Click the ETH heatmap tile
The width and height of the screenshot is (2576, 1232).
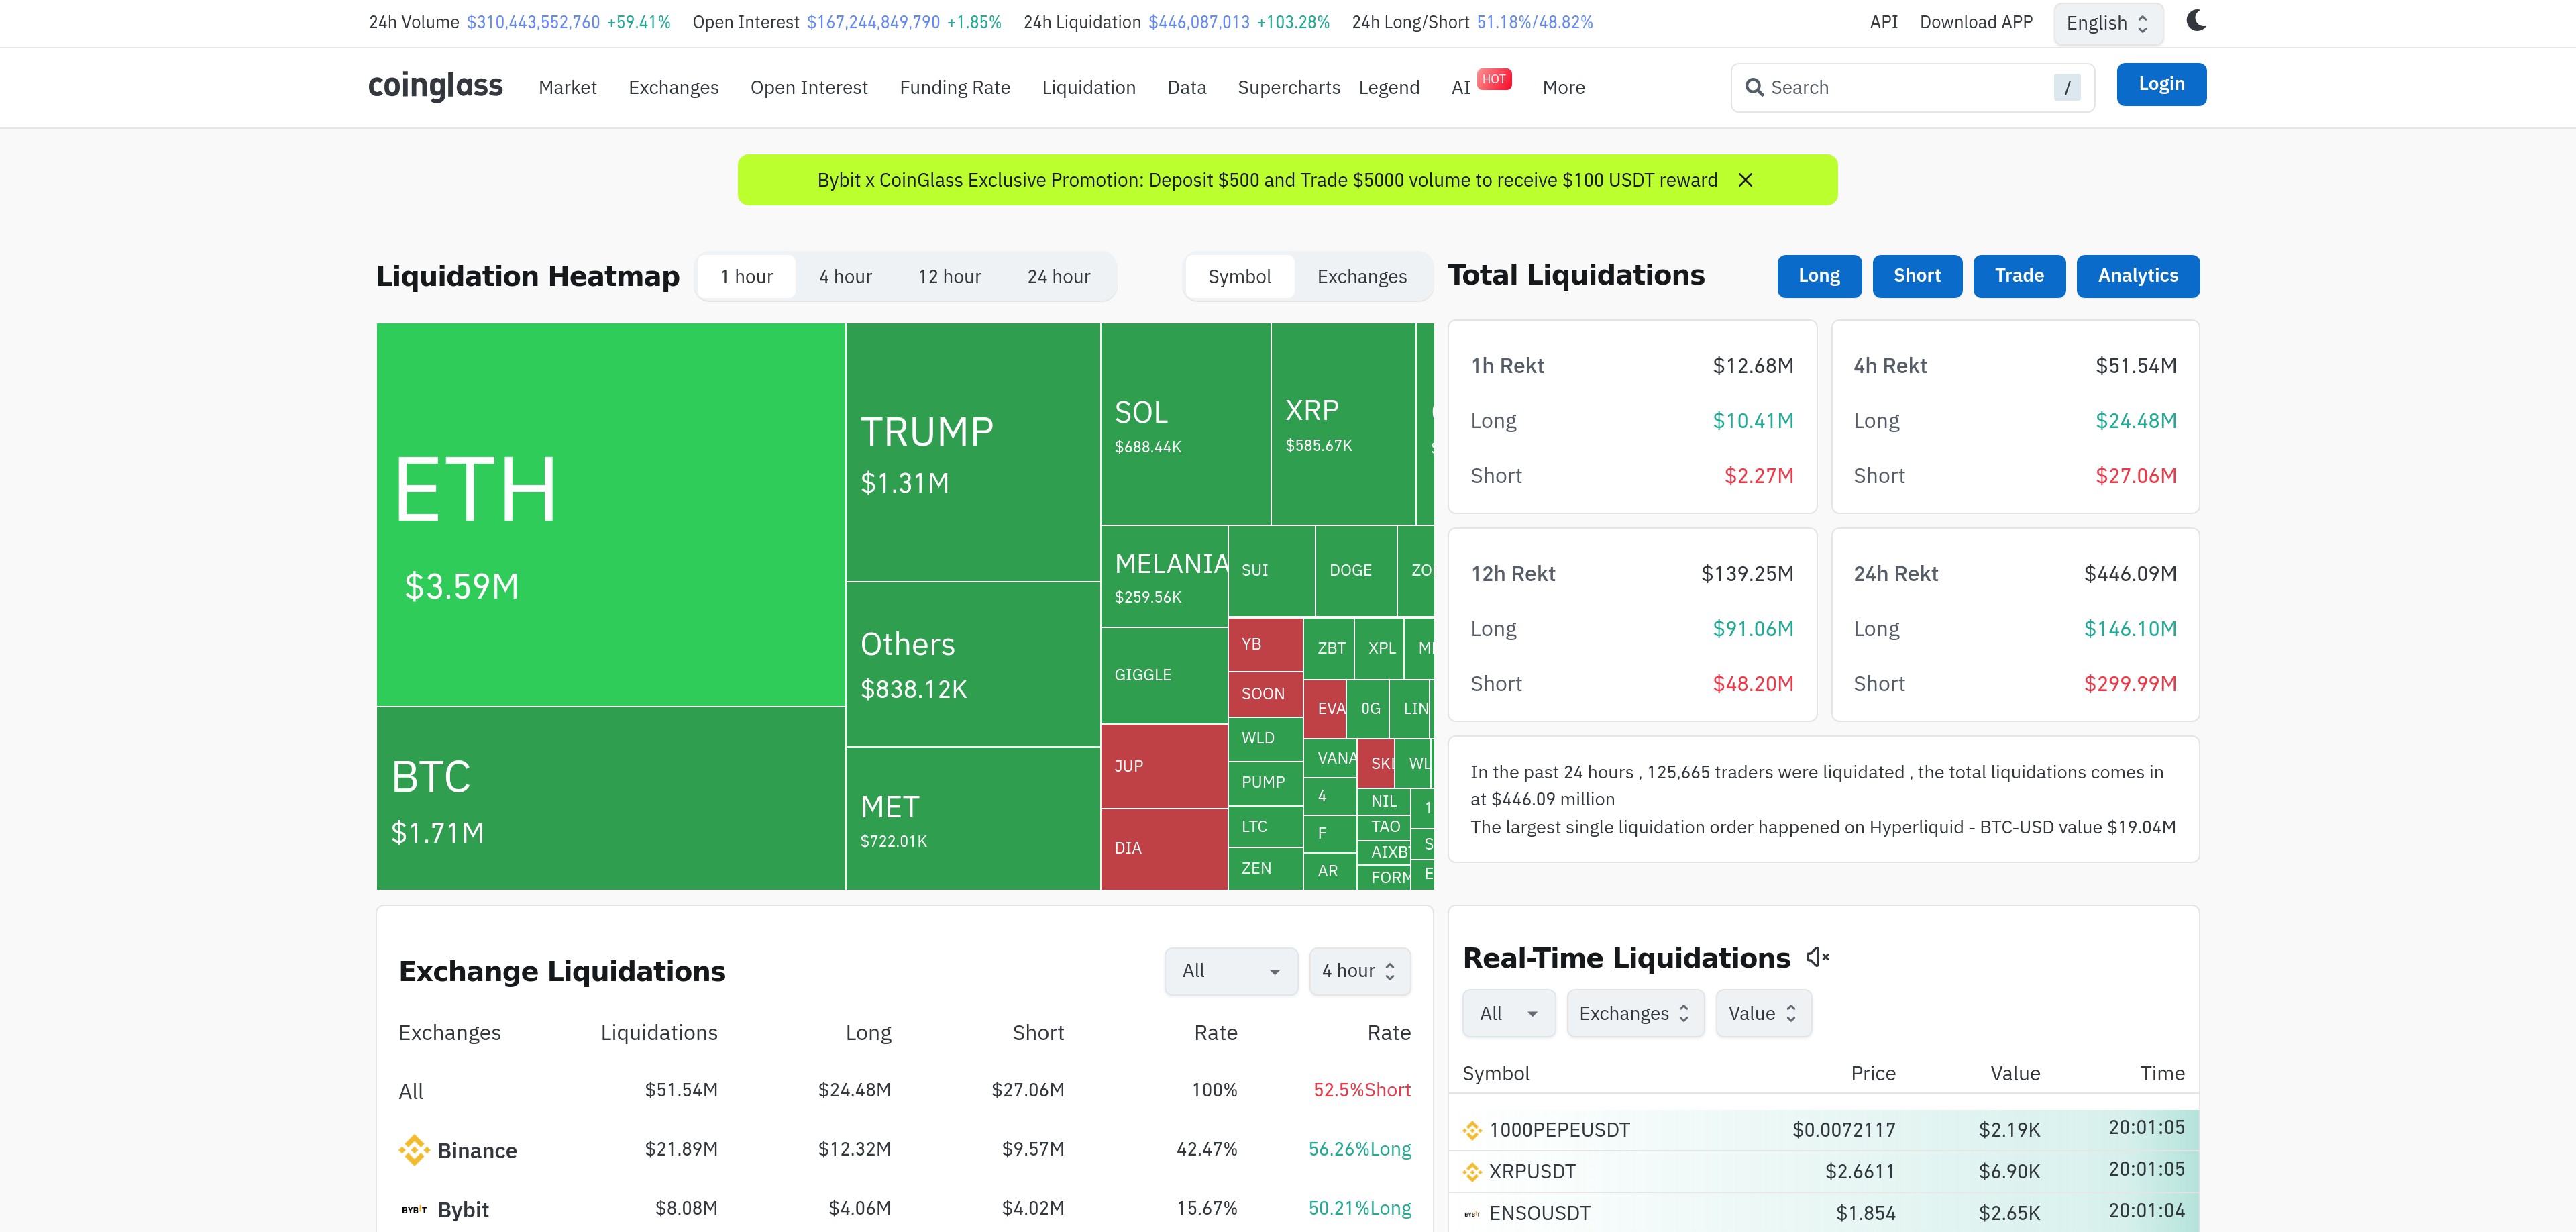coord(610,514)
